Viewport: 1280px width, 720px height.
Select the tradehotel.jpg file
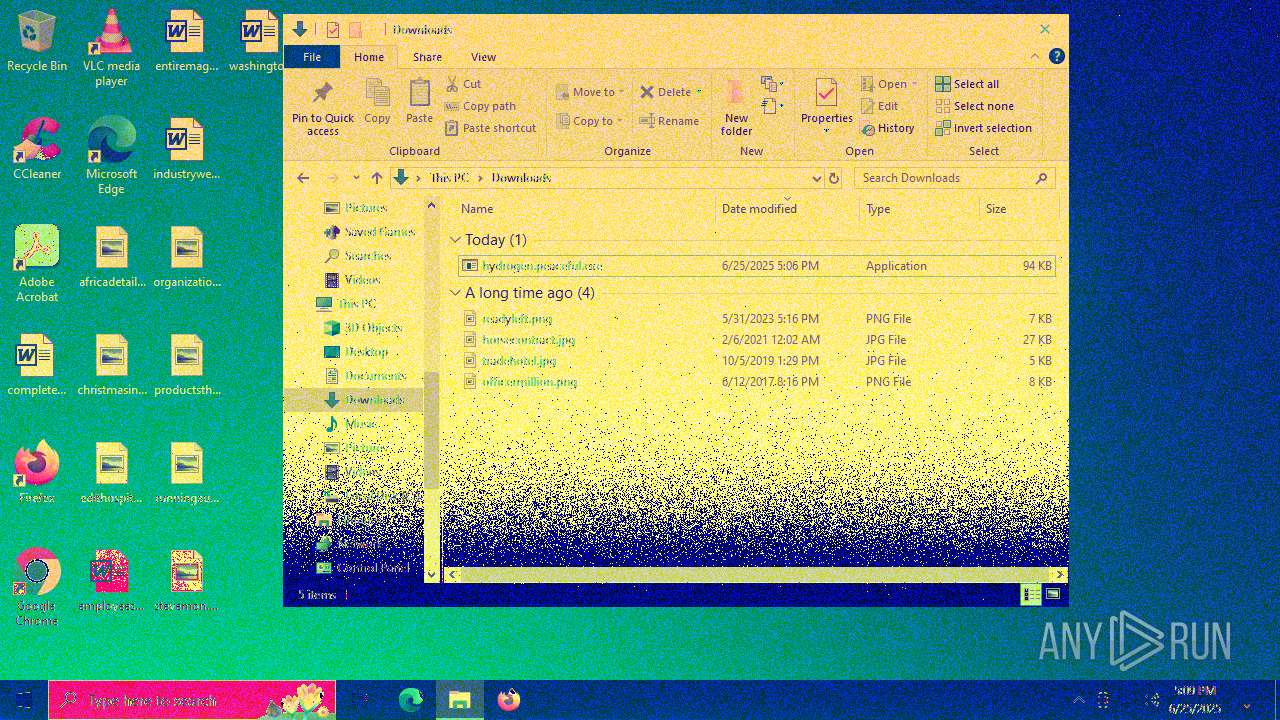pos(756,361)
